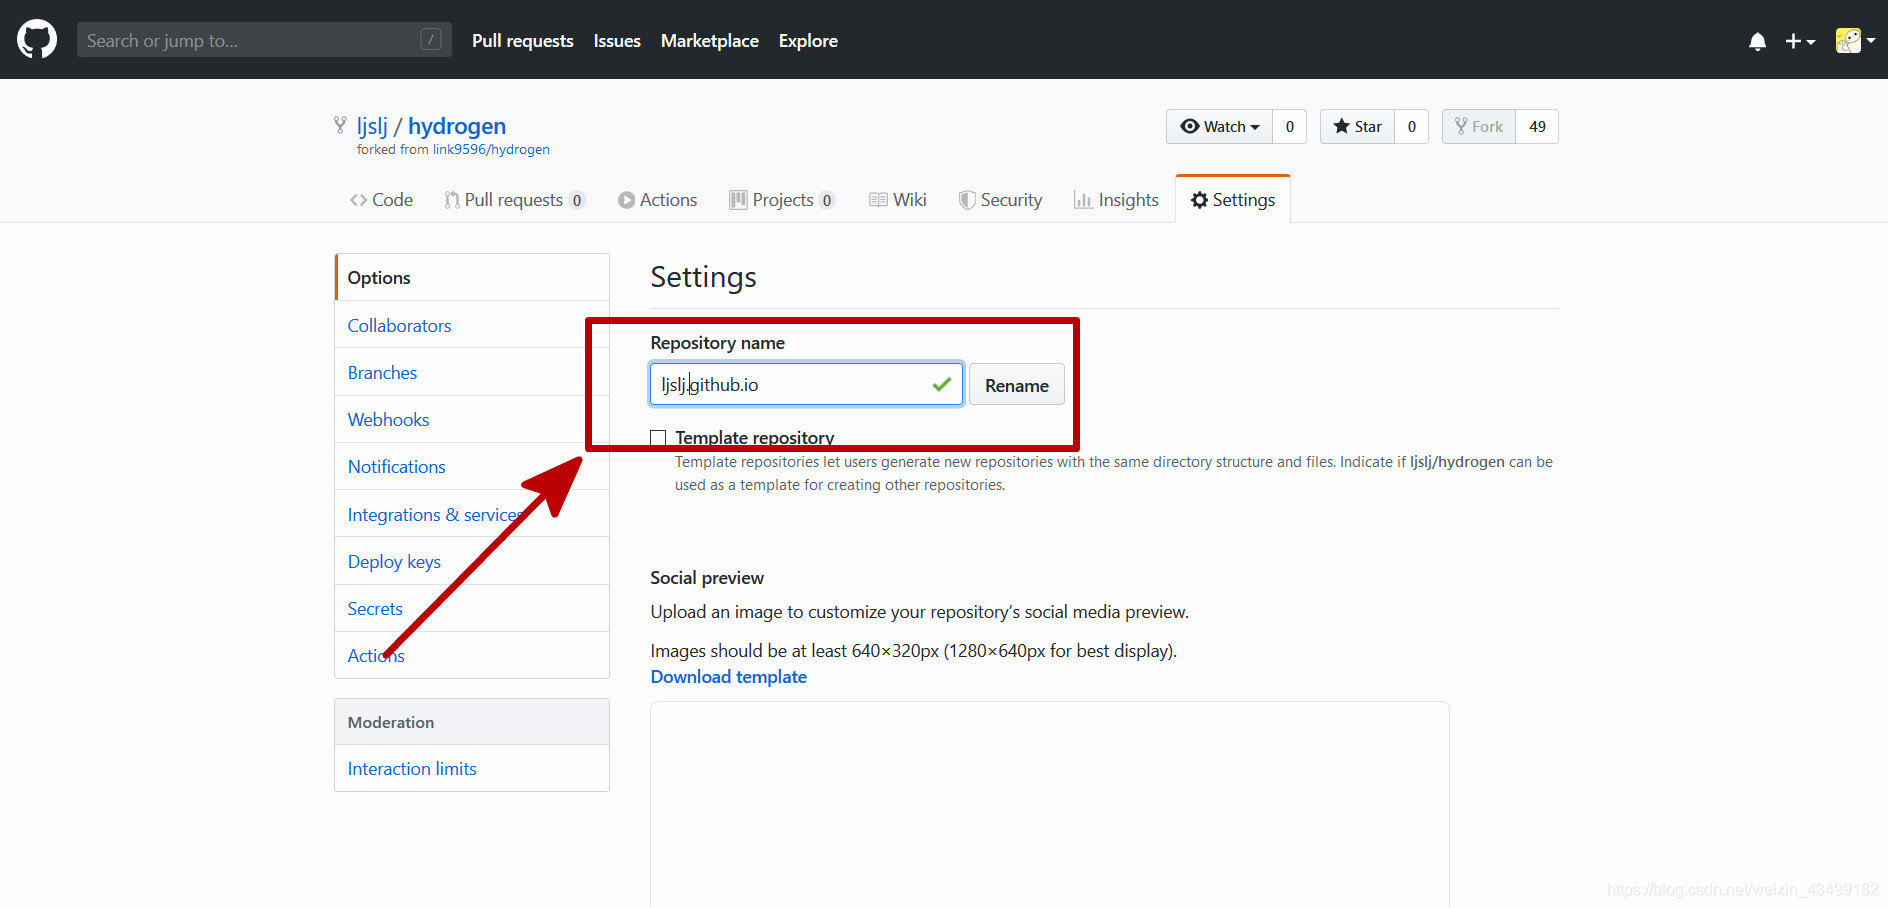Open the link9596/hydrogen source repository link
Screen dimensions: 1888x908
[x=490, y=150]
